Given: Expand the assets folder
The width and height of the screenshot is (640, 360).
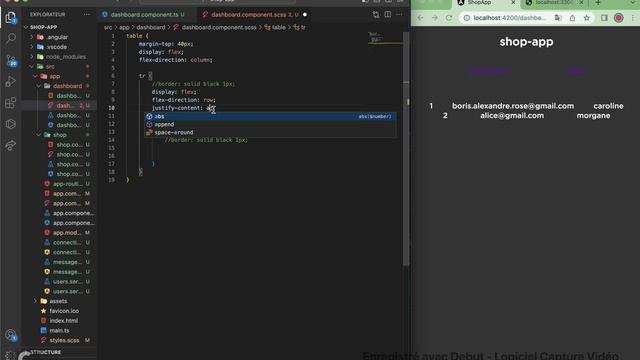Looking at the screenshot, I should tap(35, 301).
